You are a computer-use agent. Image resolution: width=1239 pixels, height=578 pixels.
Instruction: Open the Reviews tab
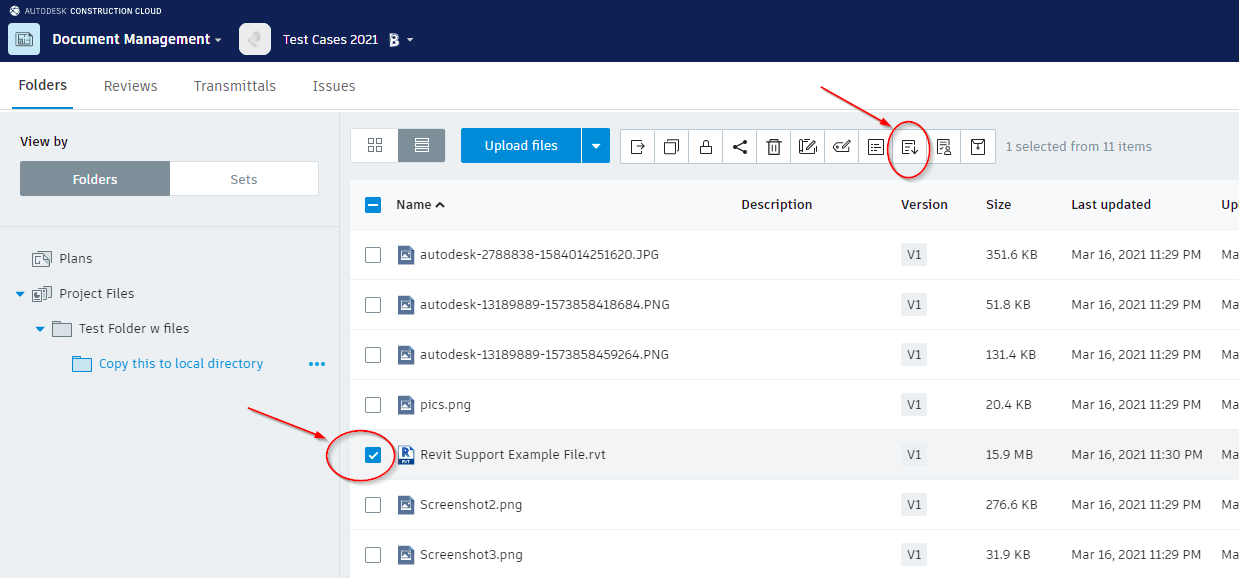(130, 86)
